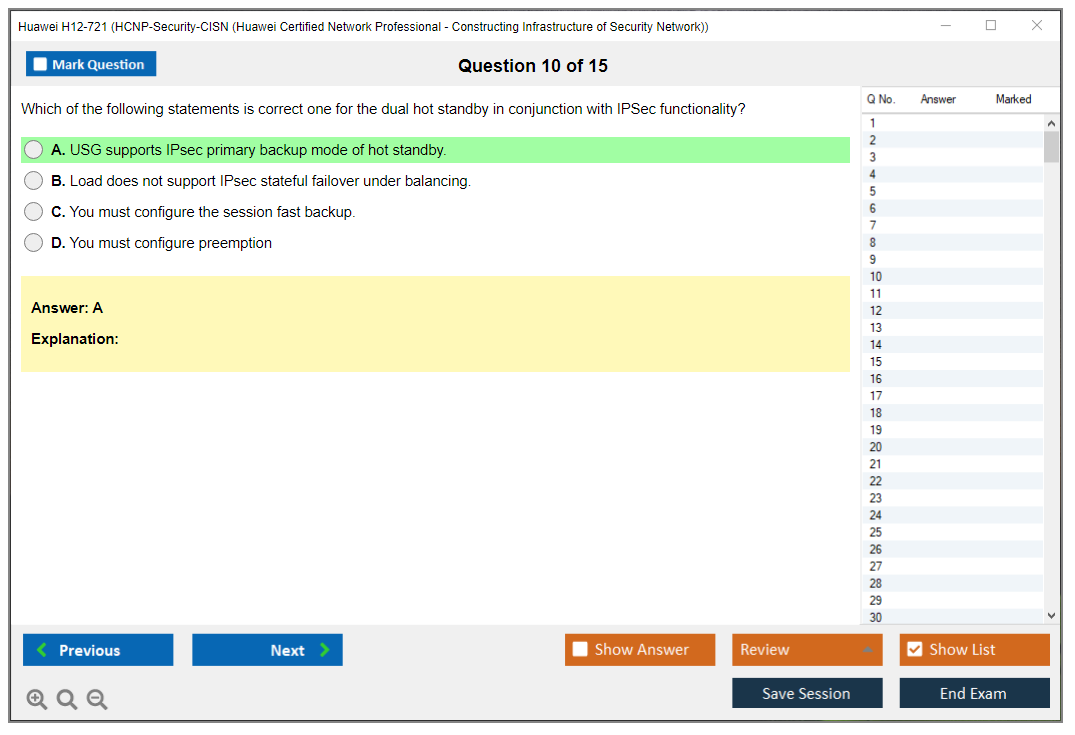This screenshot has width=1075, height=735.
Task: Advance with the Next button
Action: [267, 650]
